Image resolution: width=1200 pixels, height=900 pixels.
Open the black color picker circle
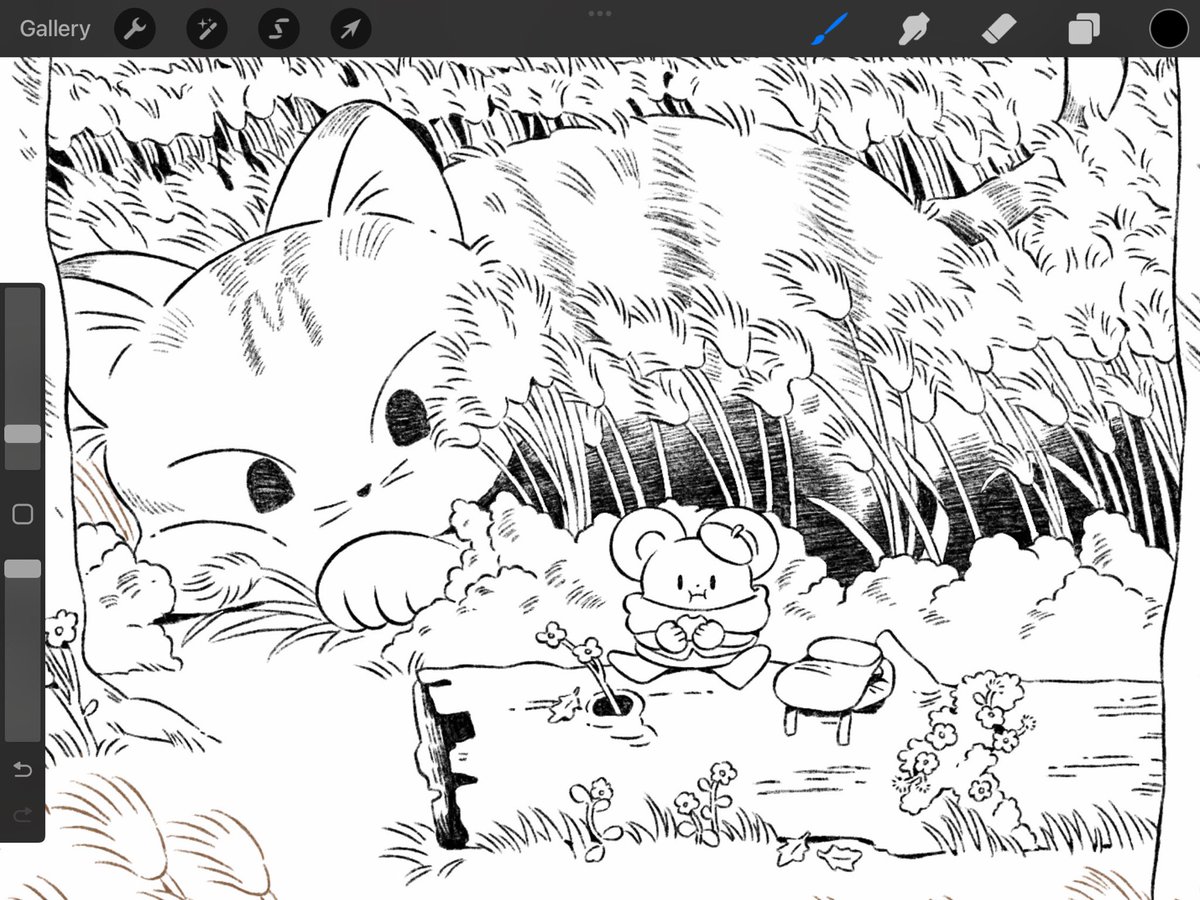(1168, 29)
